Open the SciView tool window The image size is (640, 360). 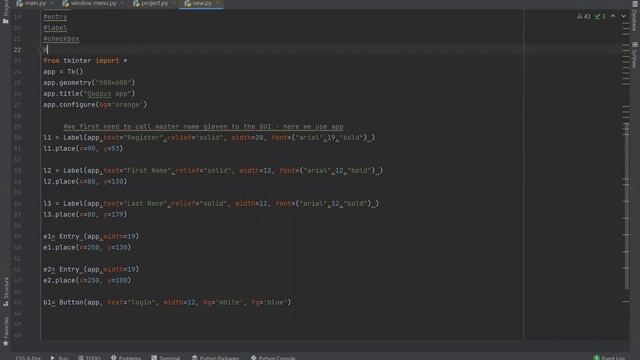coord(634,55)
